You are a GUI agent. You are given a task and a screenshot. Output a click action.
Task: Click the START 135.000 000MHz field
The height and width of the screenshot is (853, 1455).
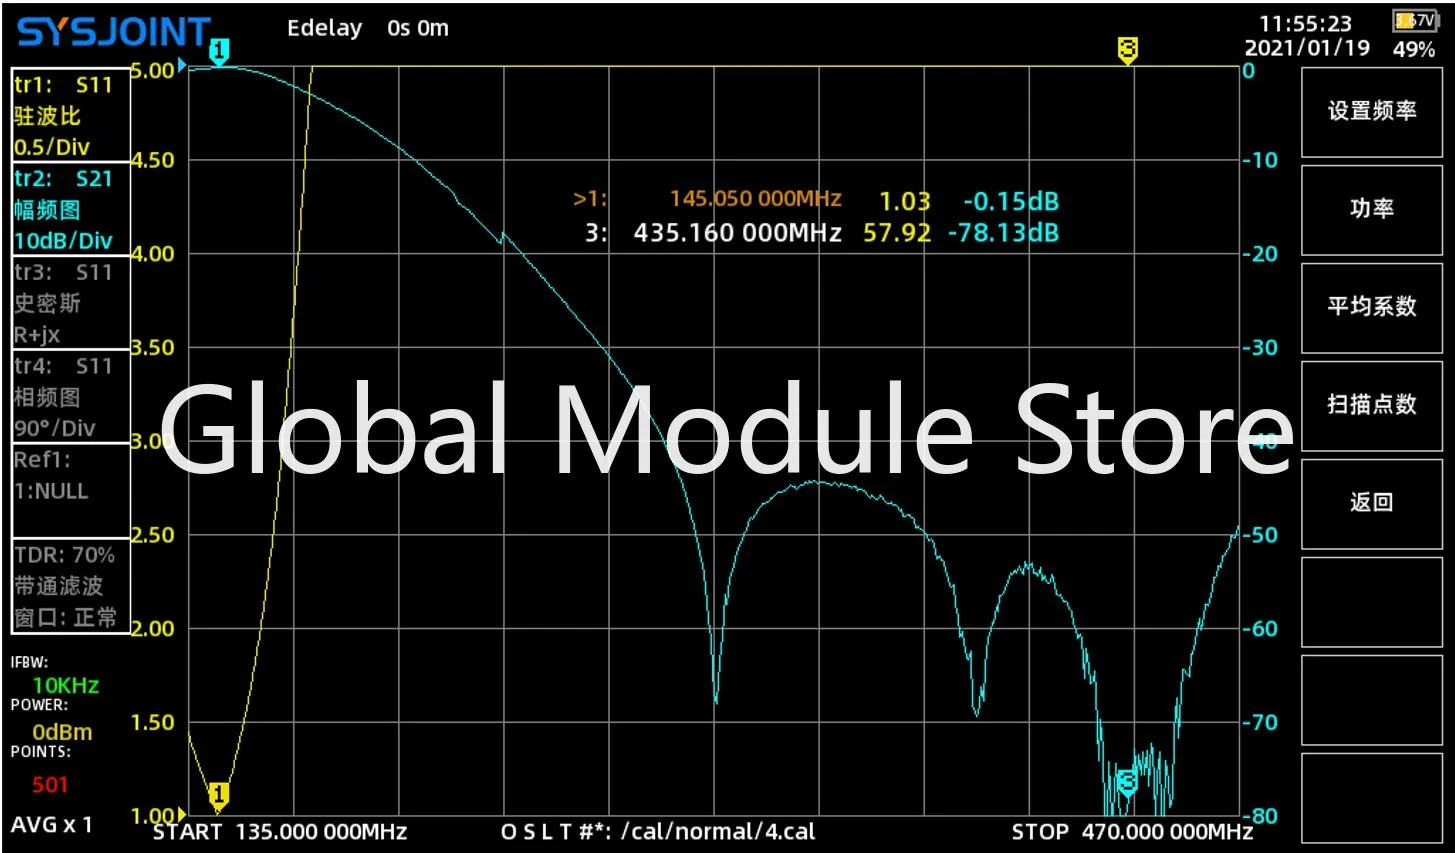tap(280, 832)
